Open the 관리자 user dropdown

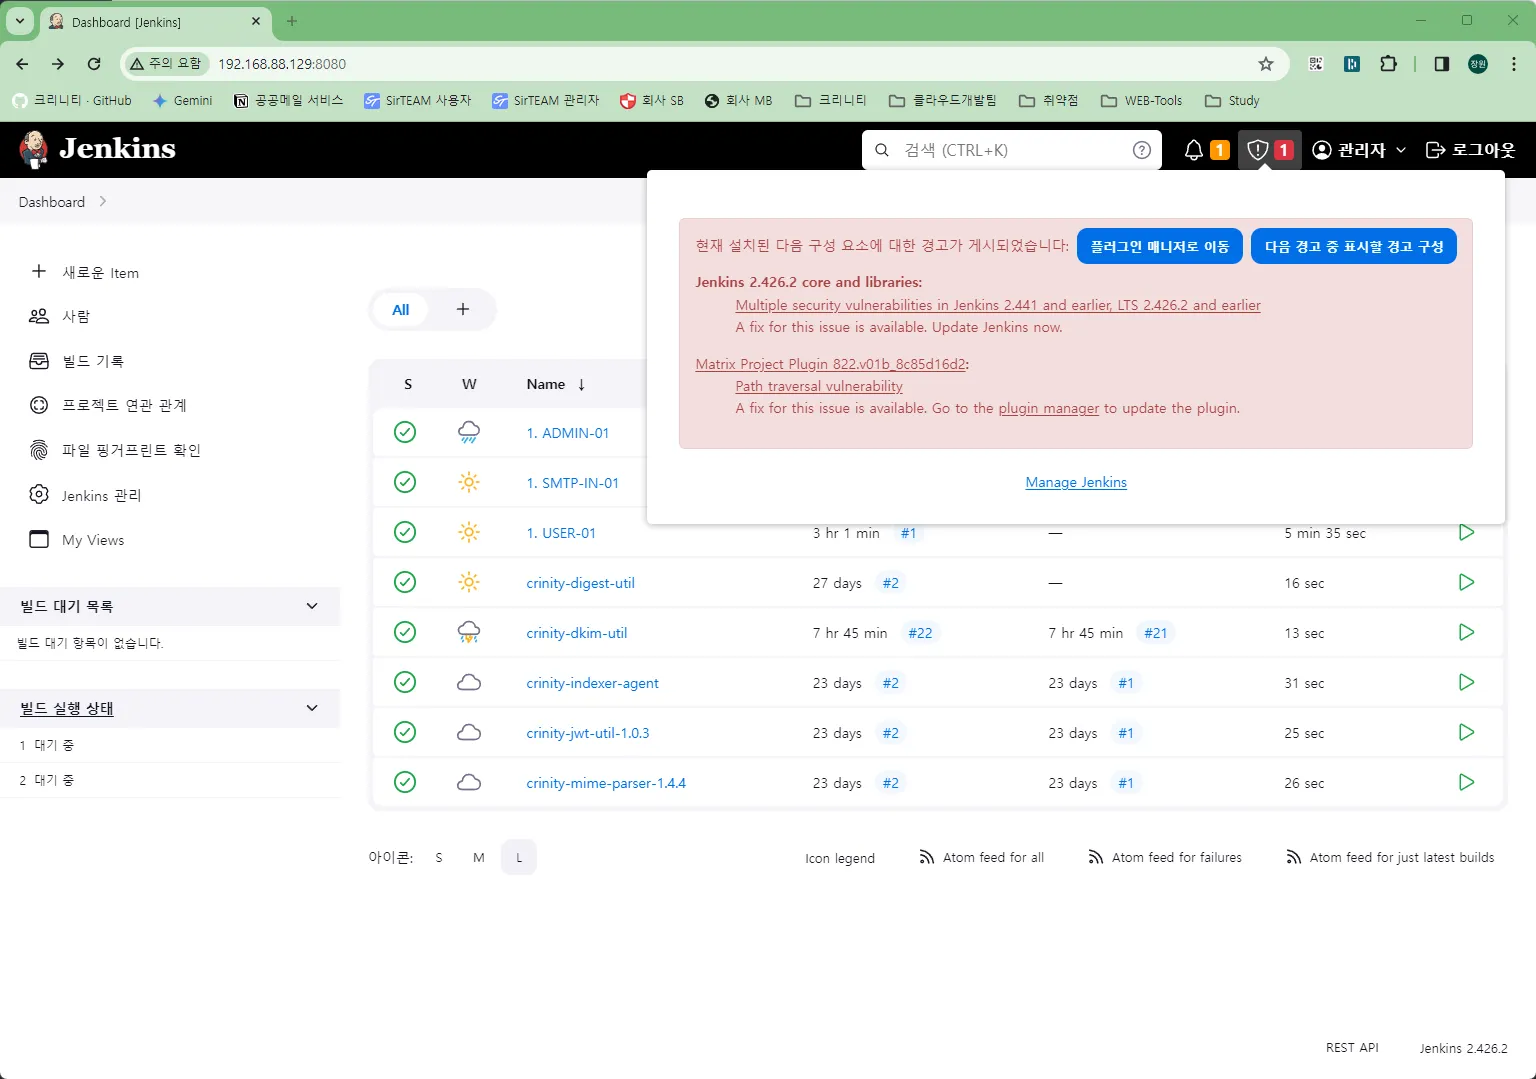(x=1359, y=150)
